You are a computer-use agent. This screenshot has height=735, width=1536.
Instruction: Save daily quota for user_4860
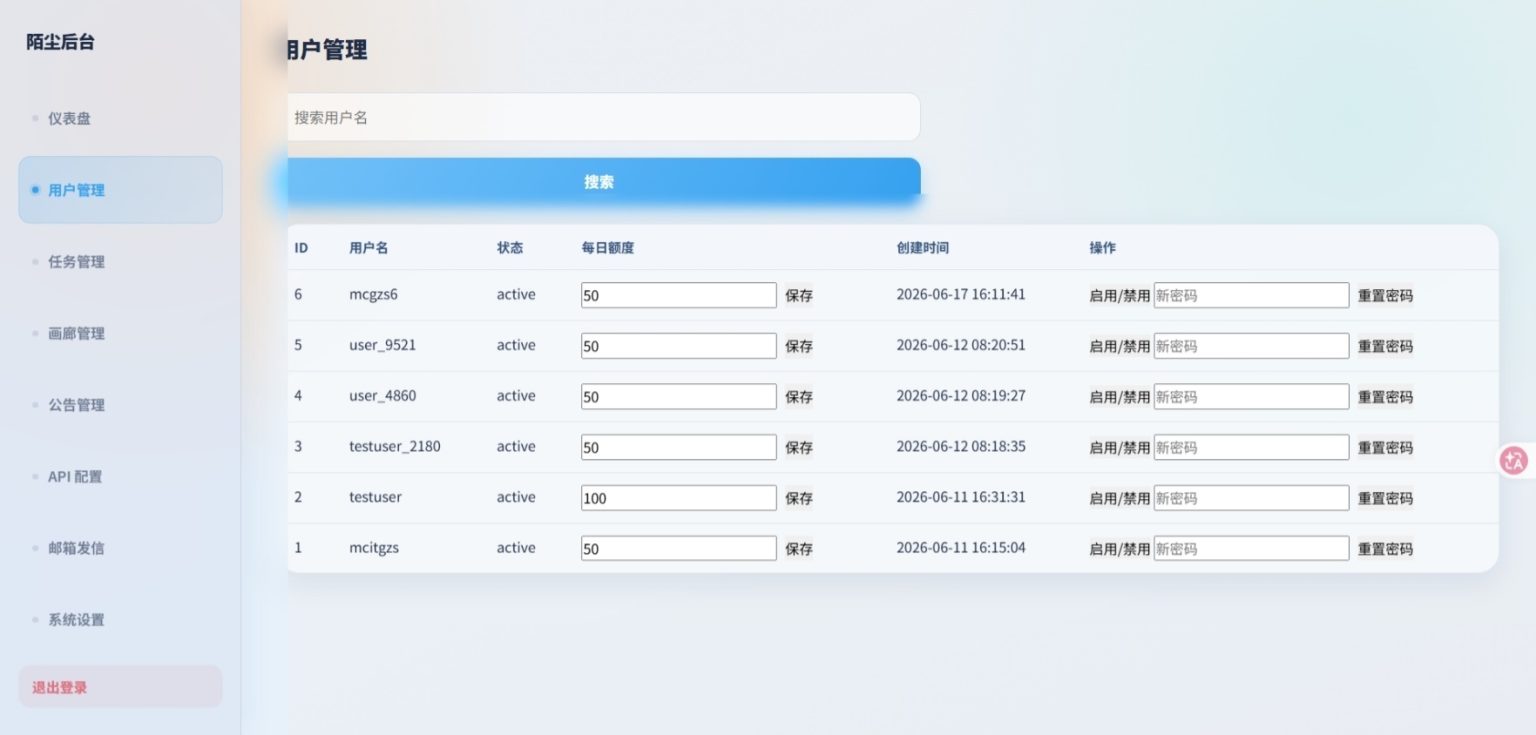point(799,397)
